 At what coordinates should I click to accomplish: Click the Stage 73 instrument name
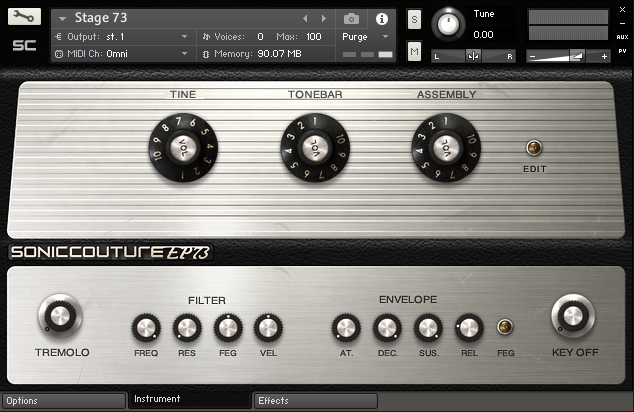point(101,18)
